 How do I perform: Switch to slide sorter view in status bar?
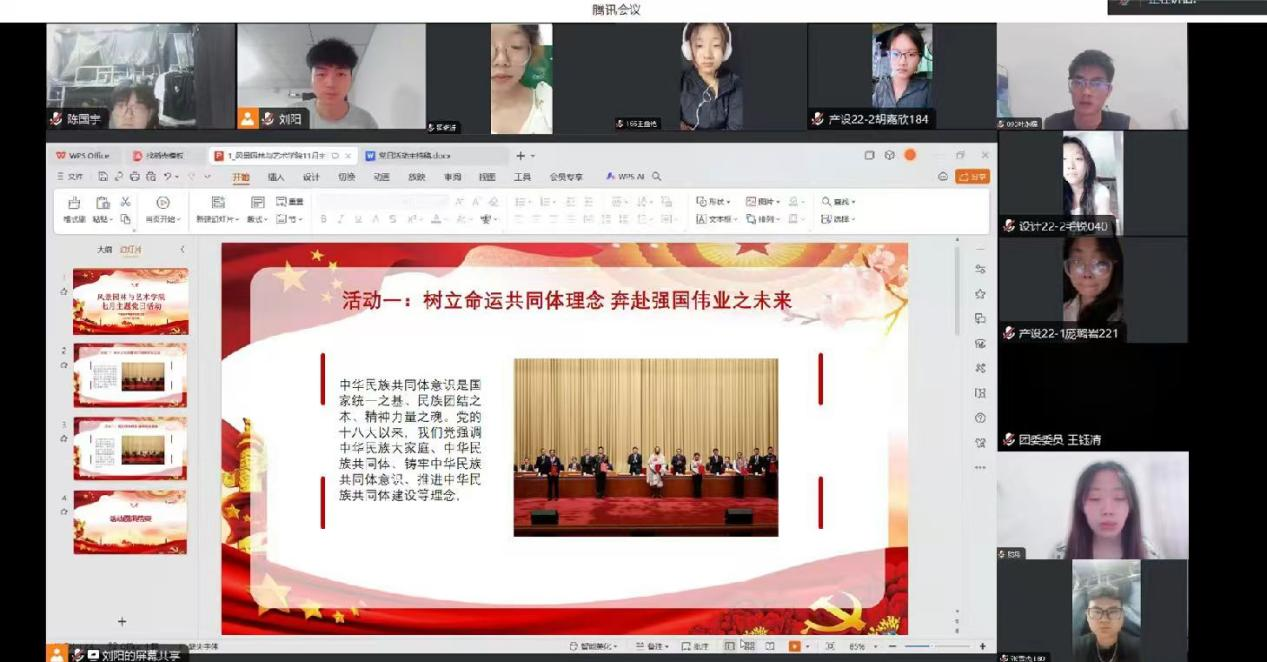coord(748,647)
